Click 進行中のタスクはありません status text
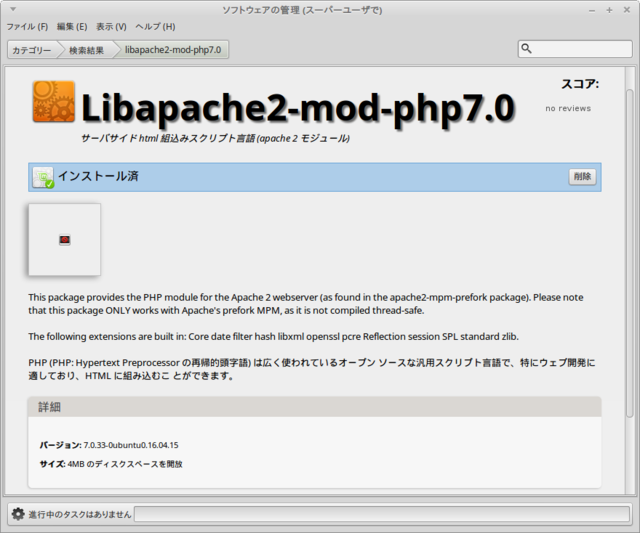The width and height of the screenshot is (640, 533). click(80, 514)
